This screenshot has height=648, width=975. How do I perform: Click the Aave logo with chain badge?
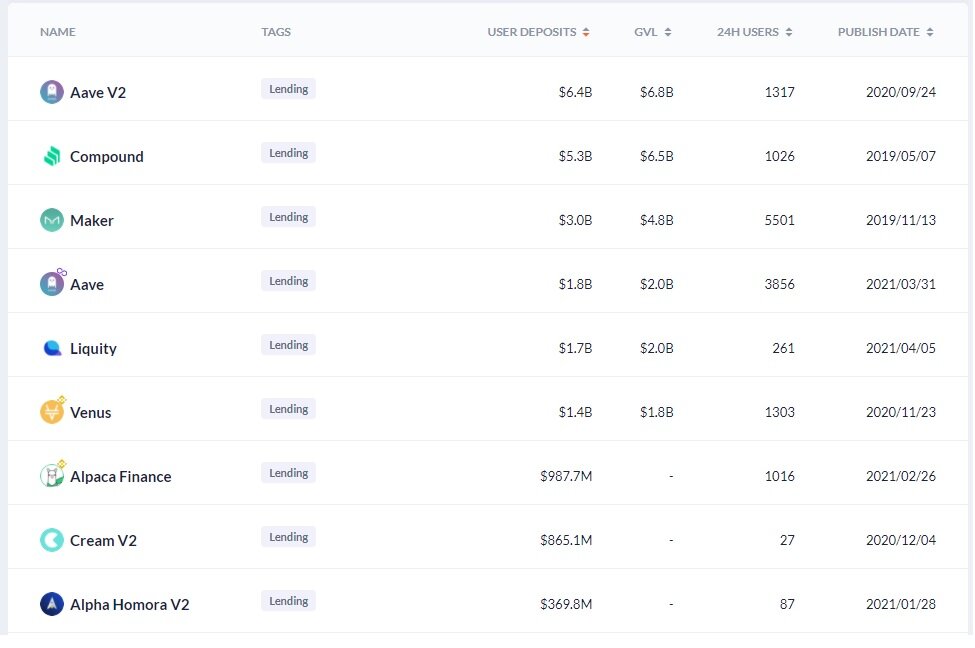pyautogui.click(x=52, y=284)
